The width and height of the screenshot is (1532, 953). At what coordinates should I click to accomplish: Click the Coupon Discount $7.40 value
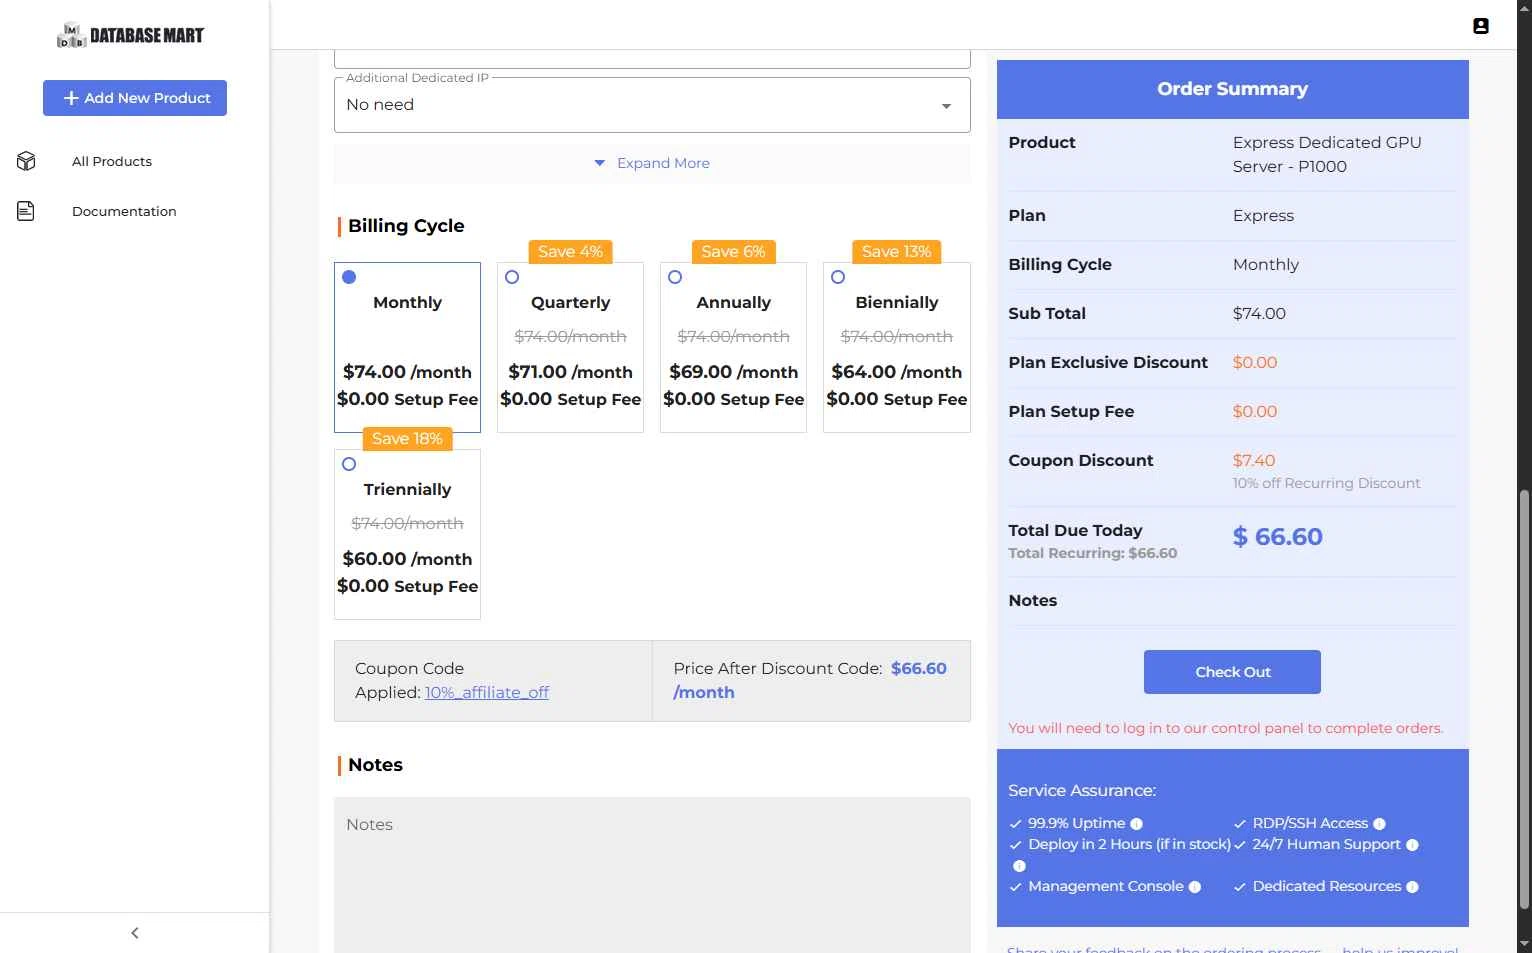coord(1254,460)
